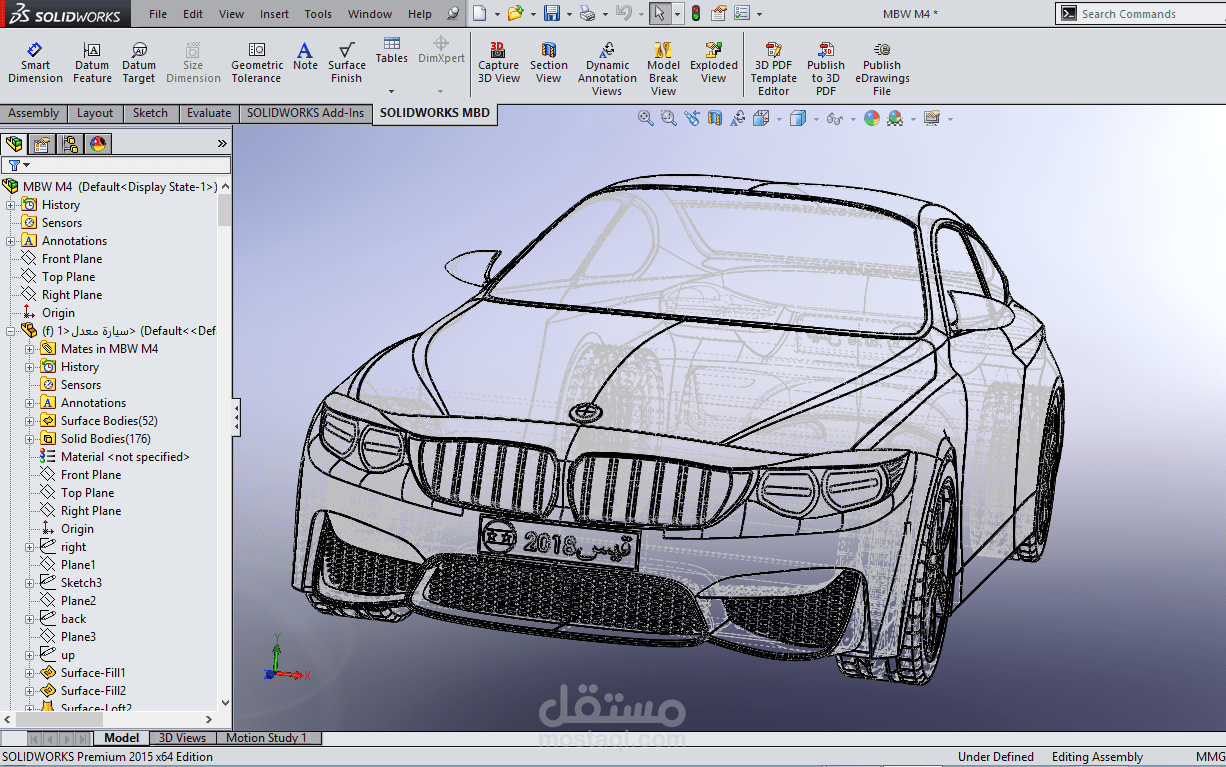Open the FeatureManager design tree tab

14,144
